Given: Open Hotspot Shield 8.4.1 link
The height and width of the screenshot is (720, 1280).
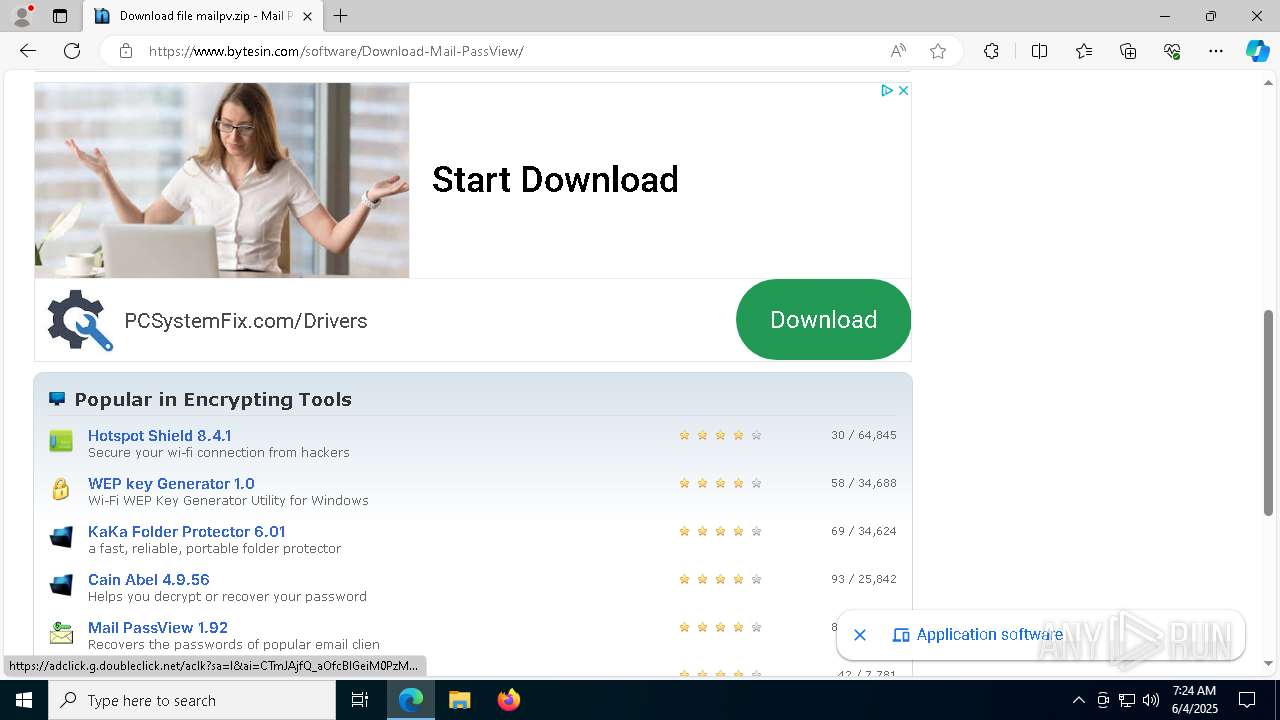Looking at the screenshot, I should [159, 435].
